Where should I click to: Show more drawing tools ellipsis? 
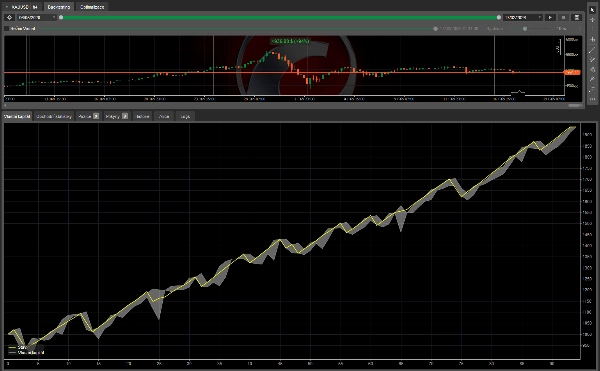point(592,99)
